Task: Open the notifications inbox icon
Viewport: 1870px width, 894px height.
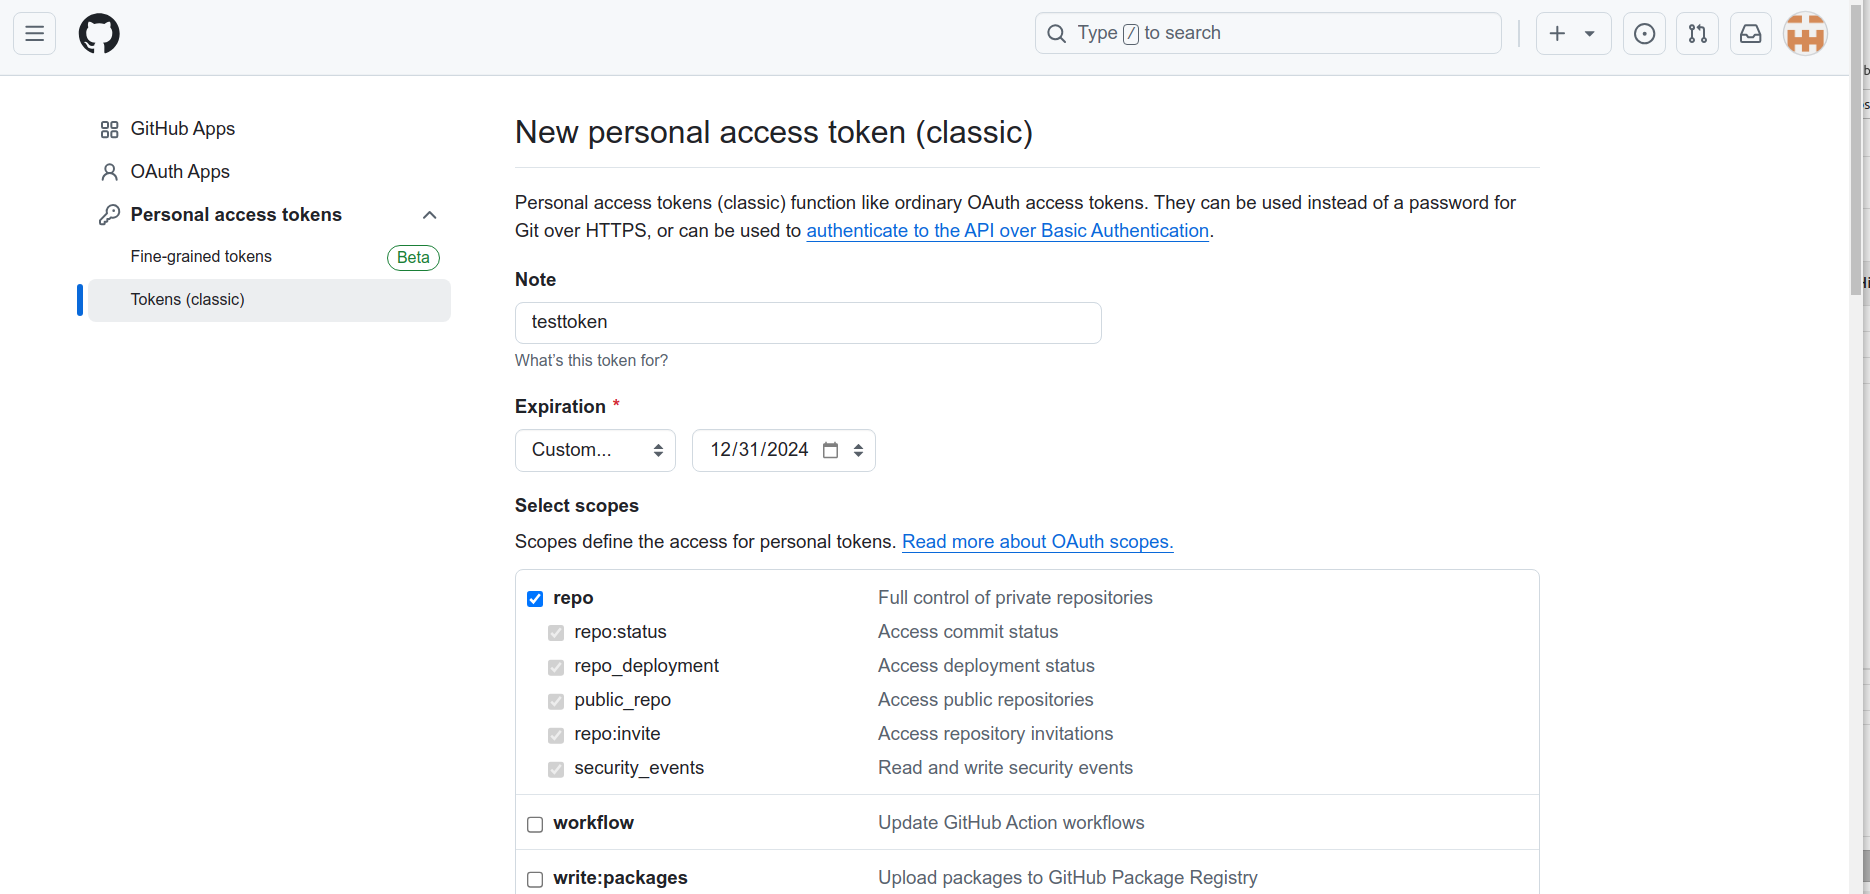Action: click(x=1750, y=34)
